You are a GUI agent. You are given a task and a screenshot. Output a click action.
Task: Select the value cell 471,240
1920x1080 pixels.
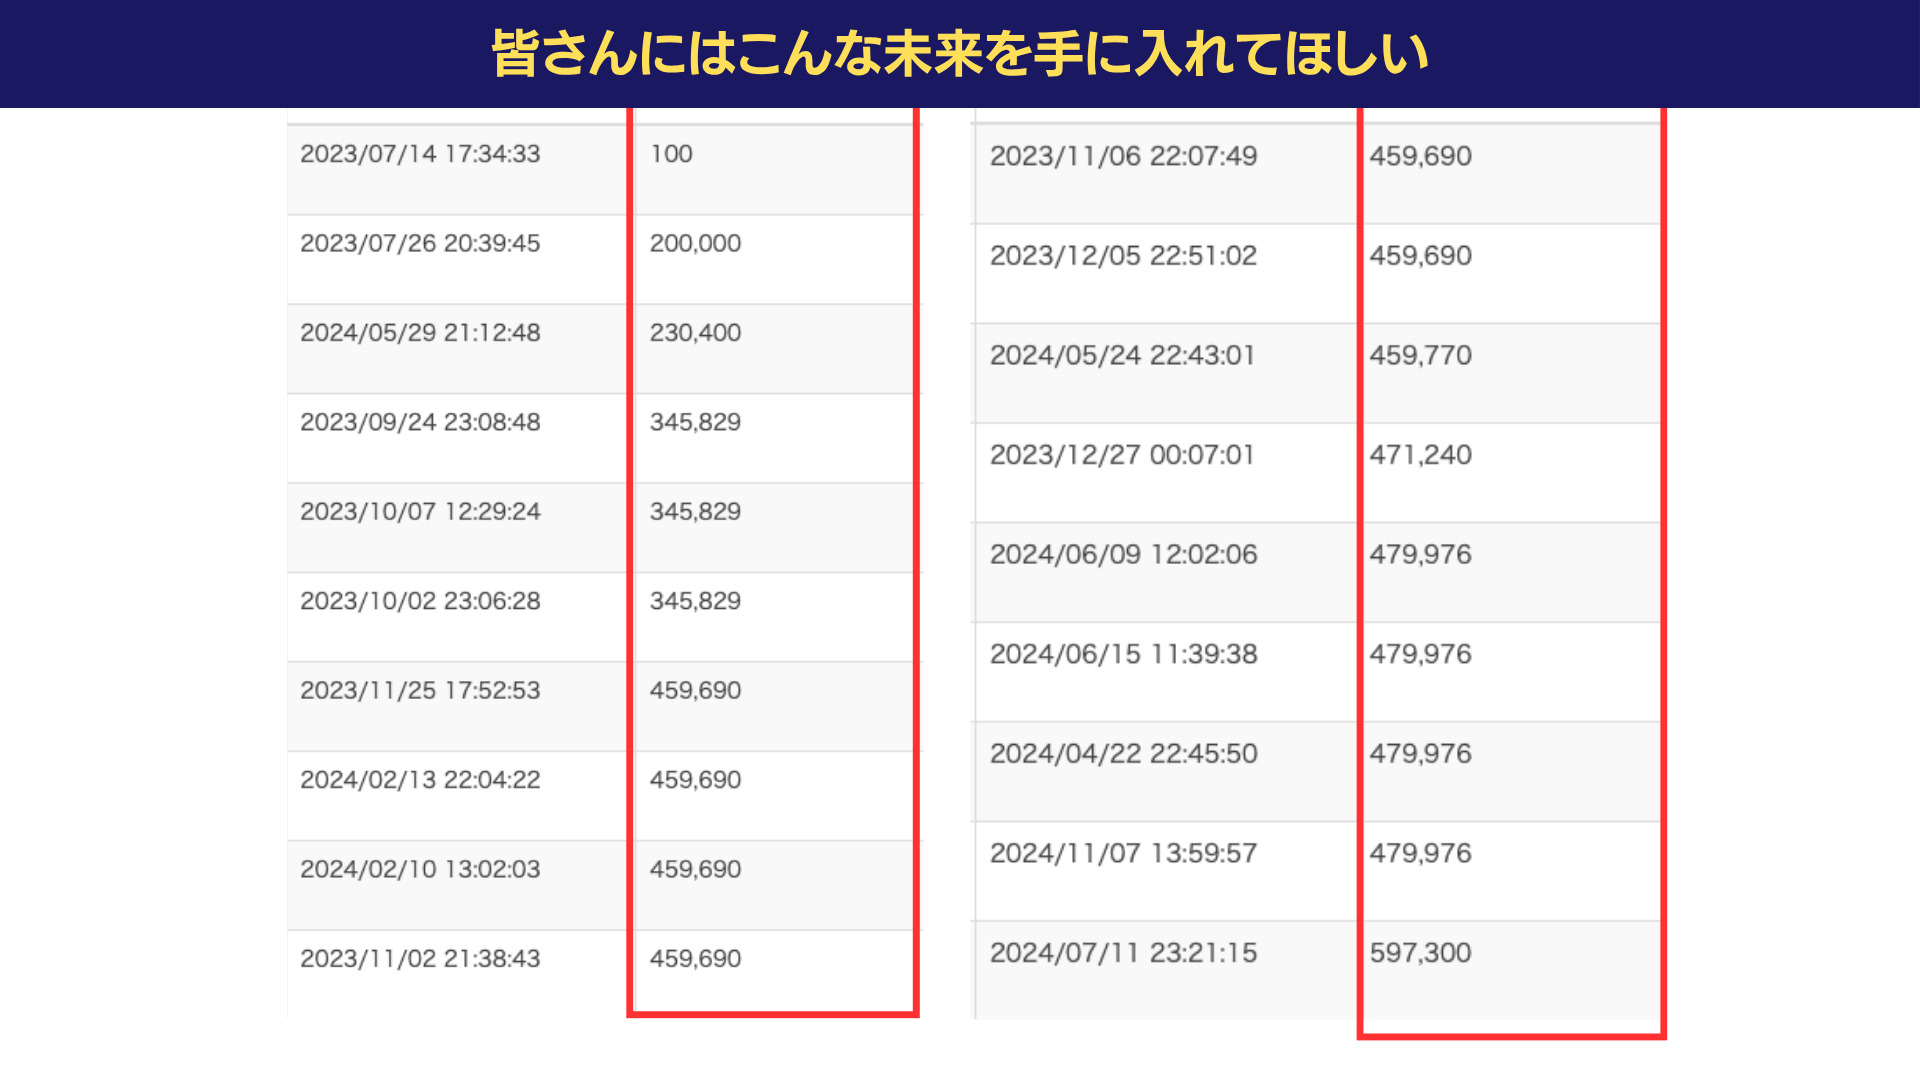(1421, 455)
